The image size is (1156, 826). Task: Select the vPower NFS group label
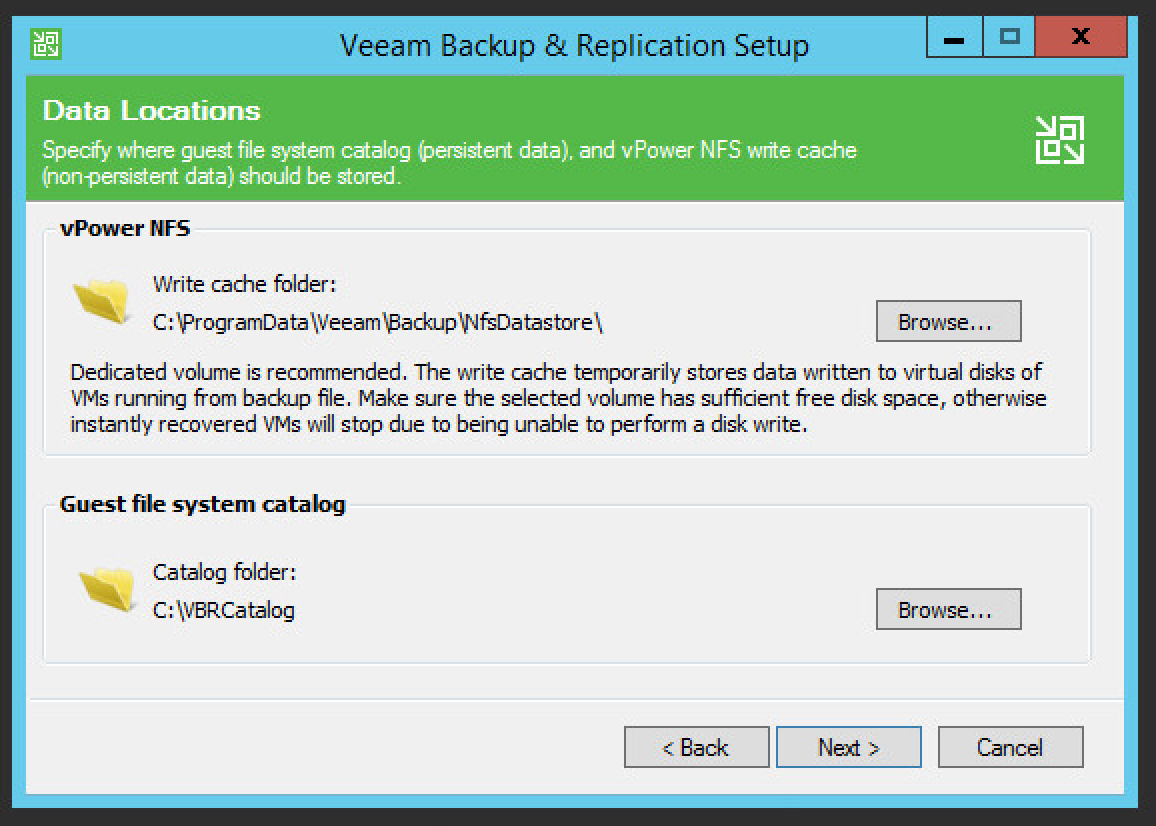click(125, 228)
